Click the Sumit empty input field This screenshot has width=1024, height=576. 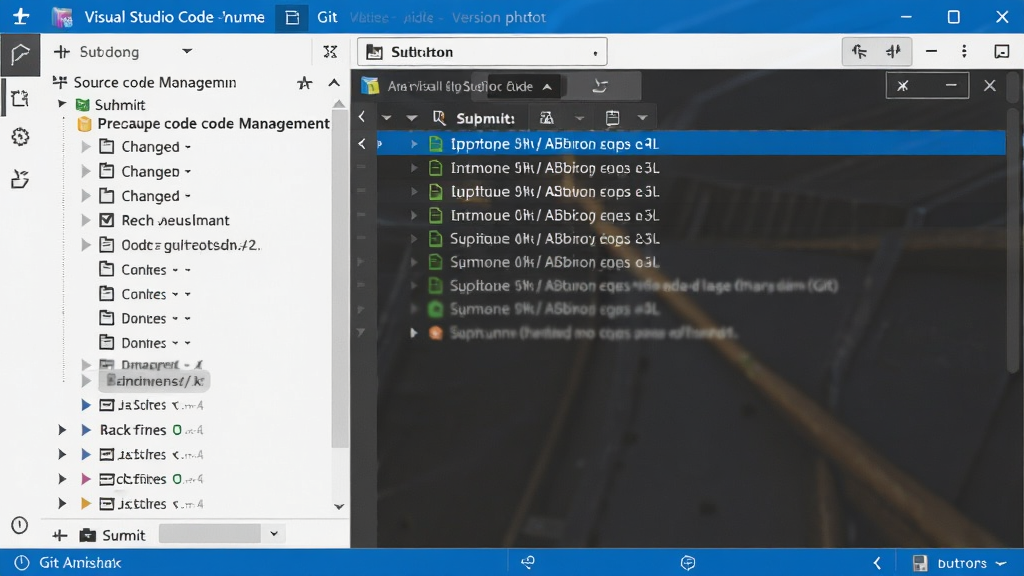pos(210,534)
